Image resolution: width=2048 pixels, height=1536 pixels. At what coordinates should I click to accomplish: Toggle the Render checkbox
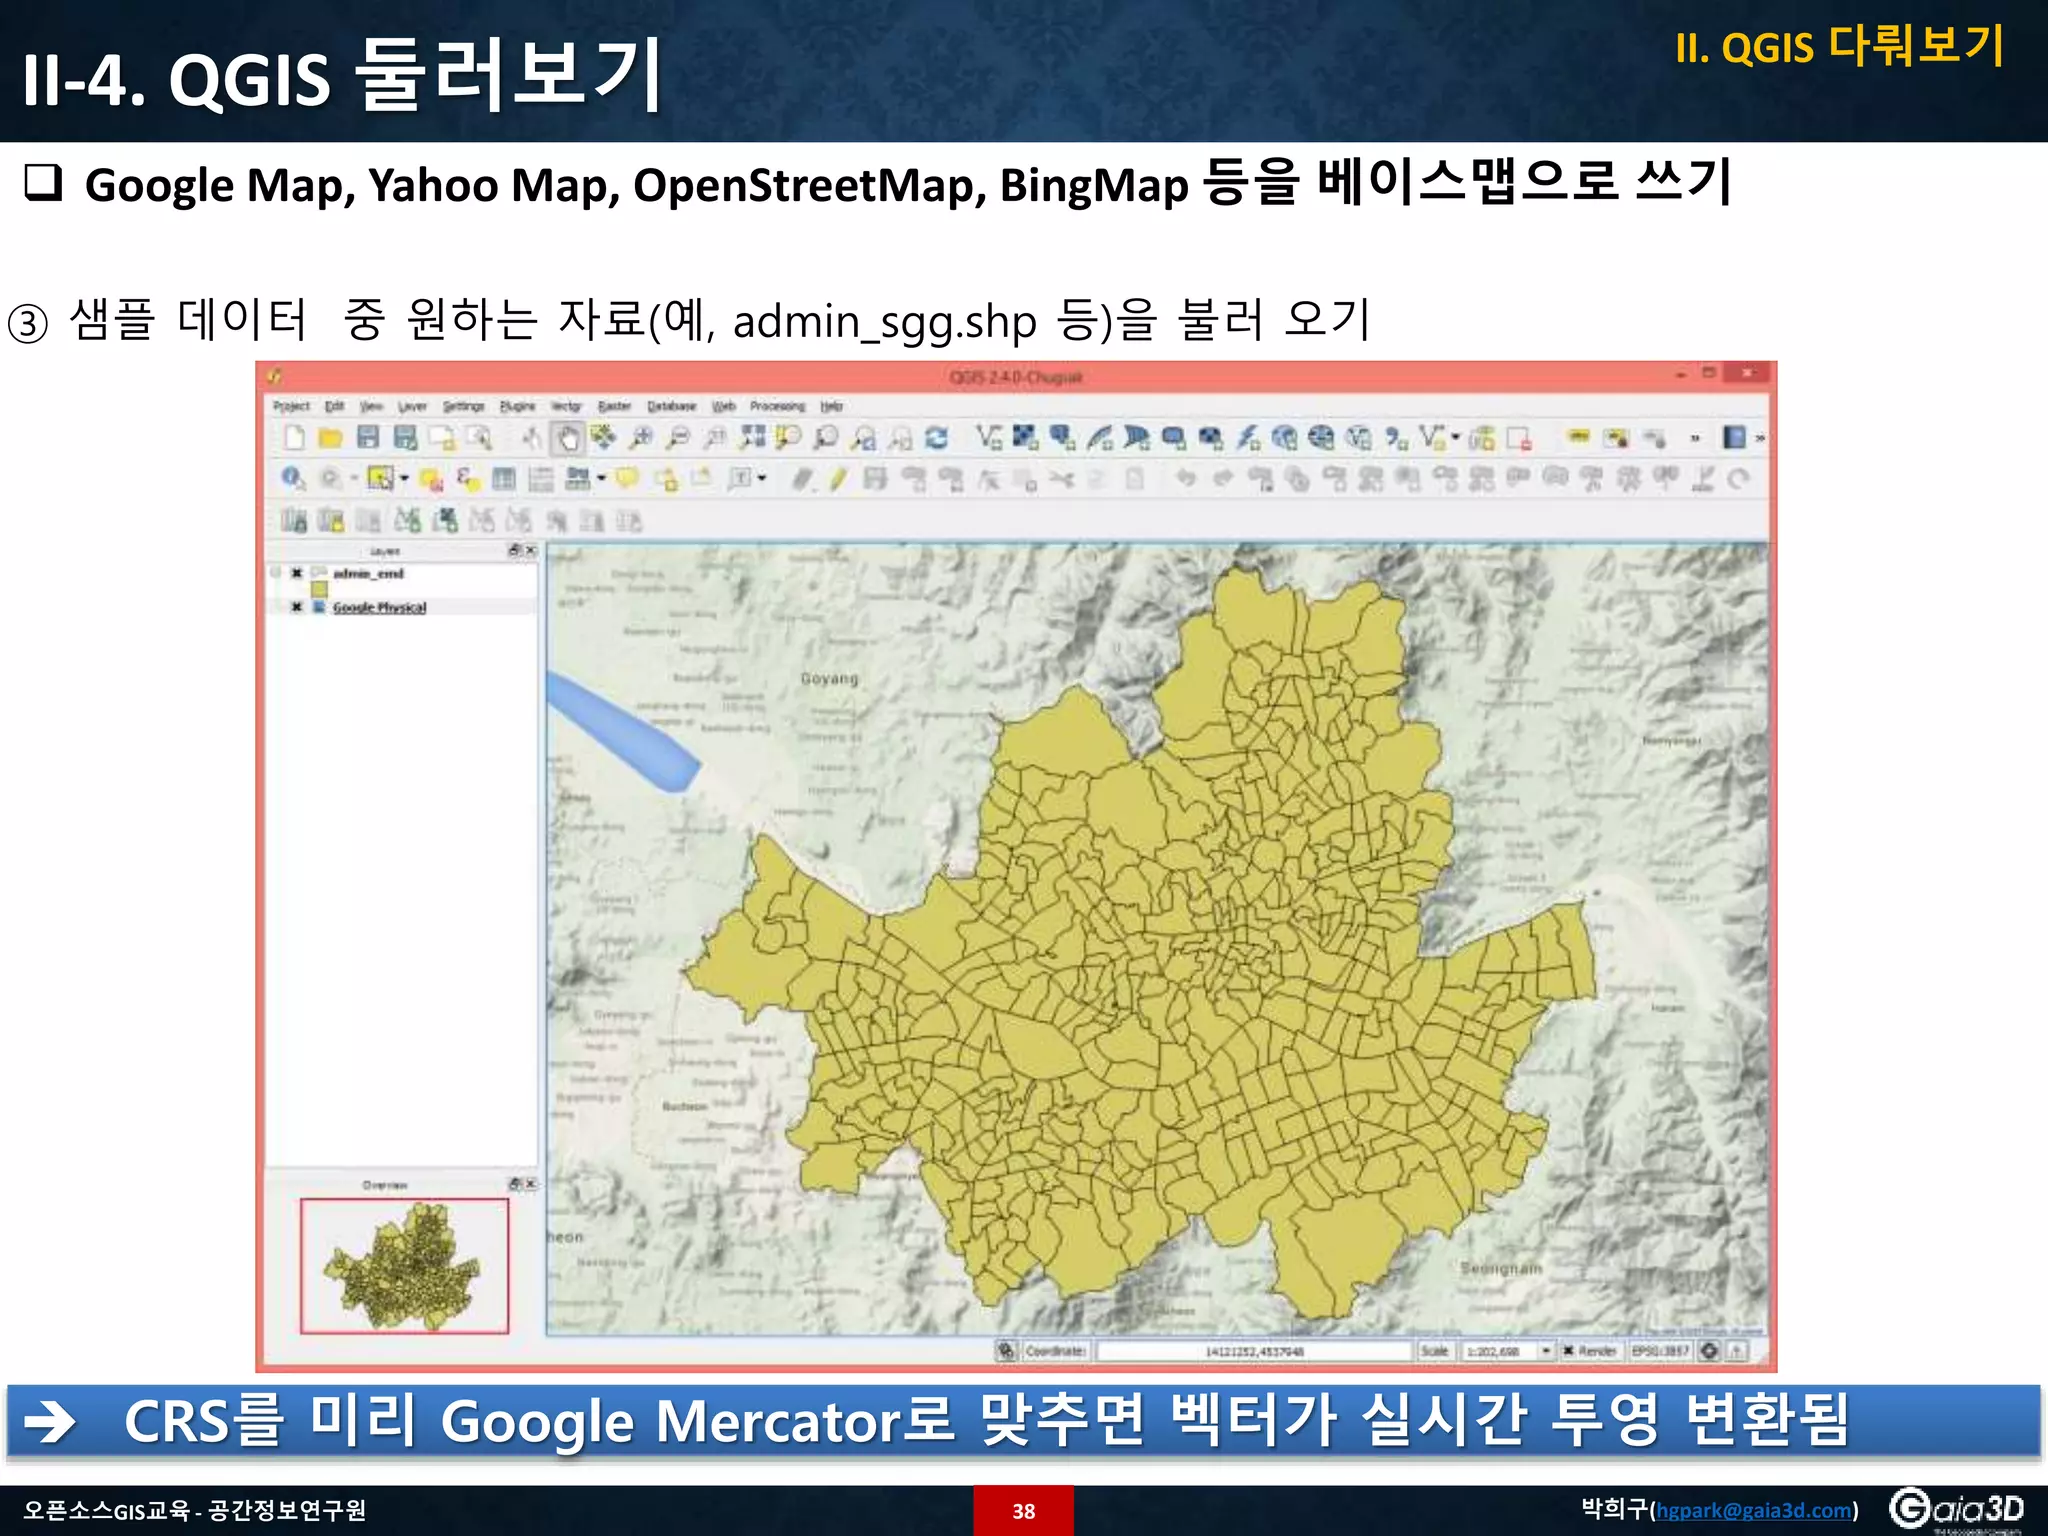[1568, 1351]
